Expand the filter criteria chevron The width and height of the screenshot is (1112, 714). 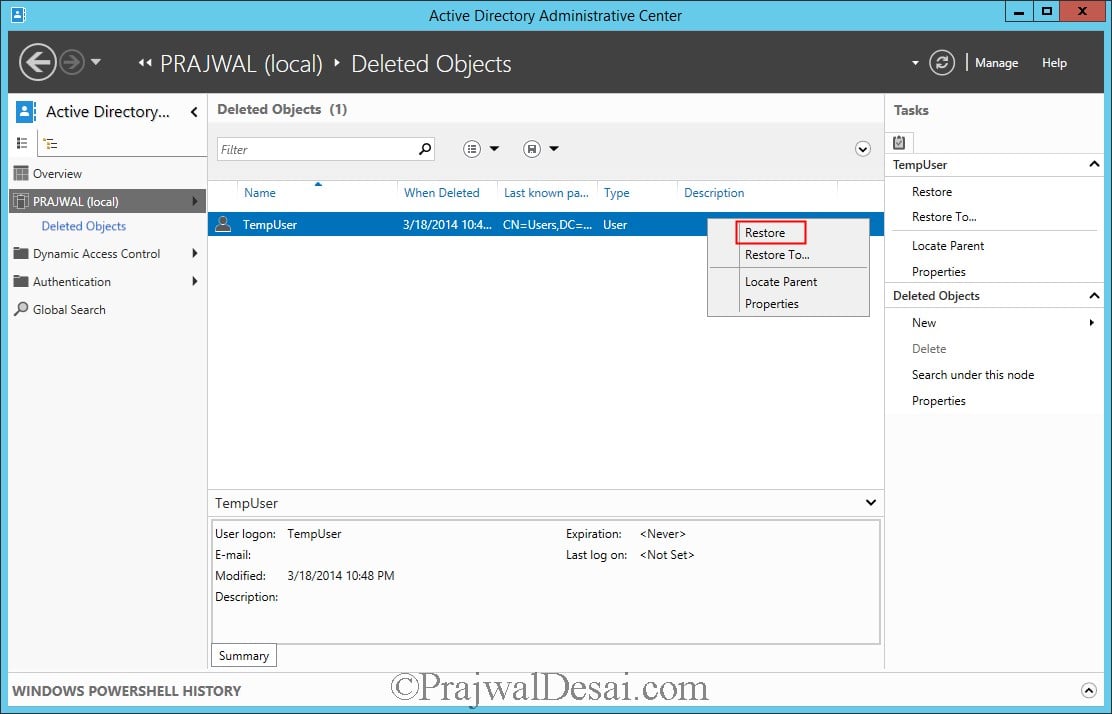862,149
